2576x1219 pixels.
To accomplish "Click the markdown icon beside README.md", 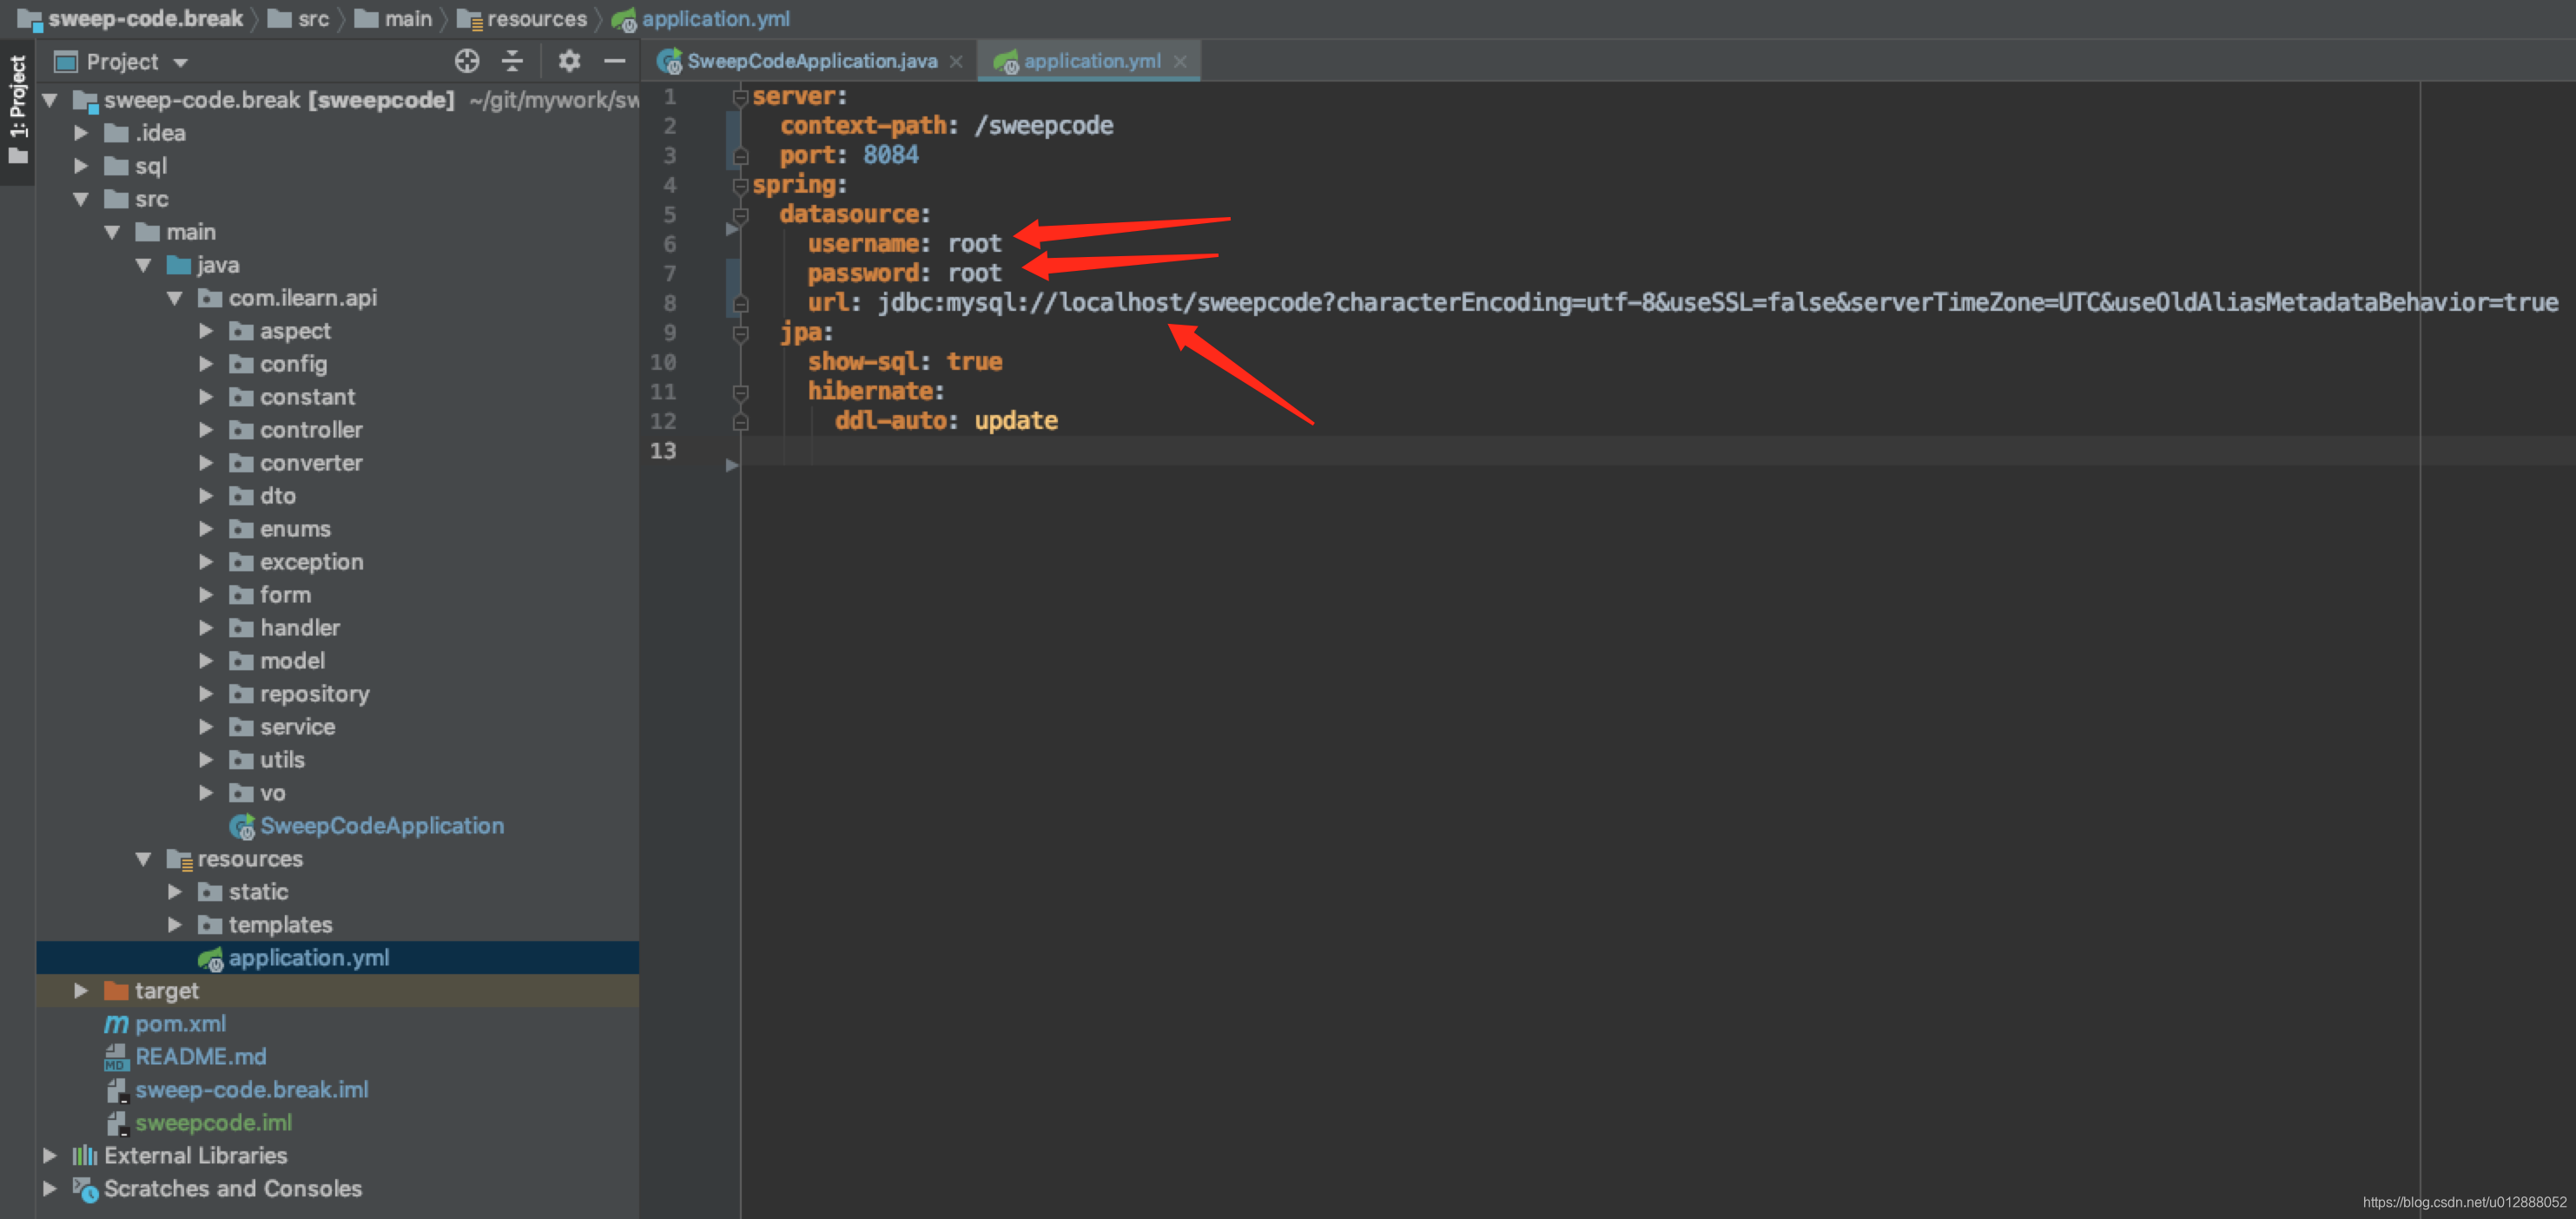I will (116, 1057).
